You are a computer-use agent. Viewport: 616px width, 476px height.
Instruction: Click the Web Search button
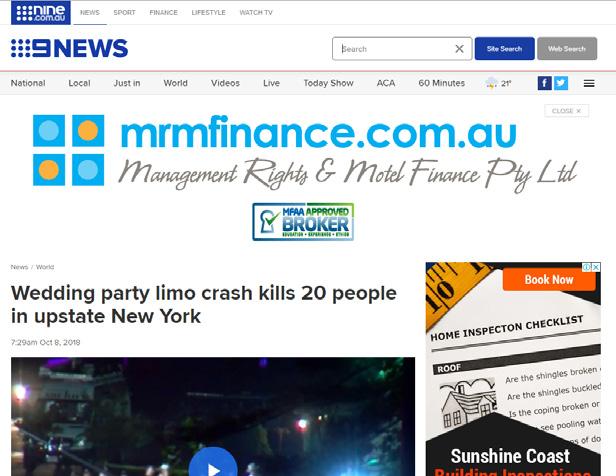point(567,49)
